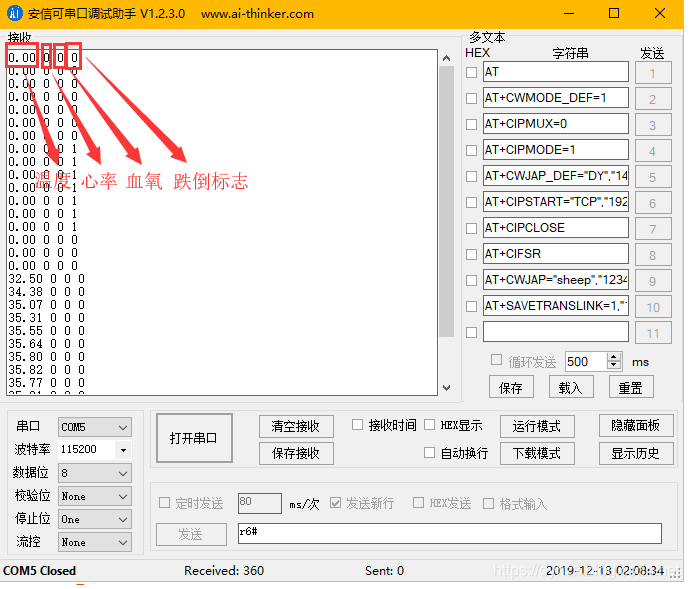Screen dimensions: 691x589
Task: Minimize the serial debug assistant window
Action: [x=569, y=13]
